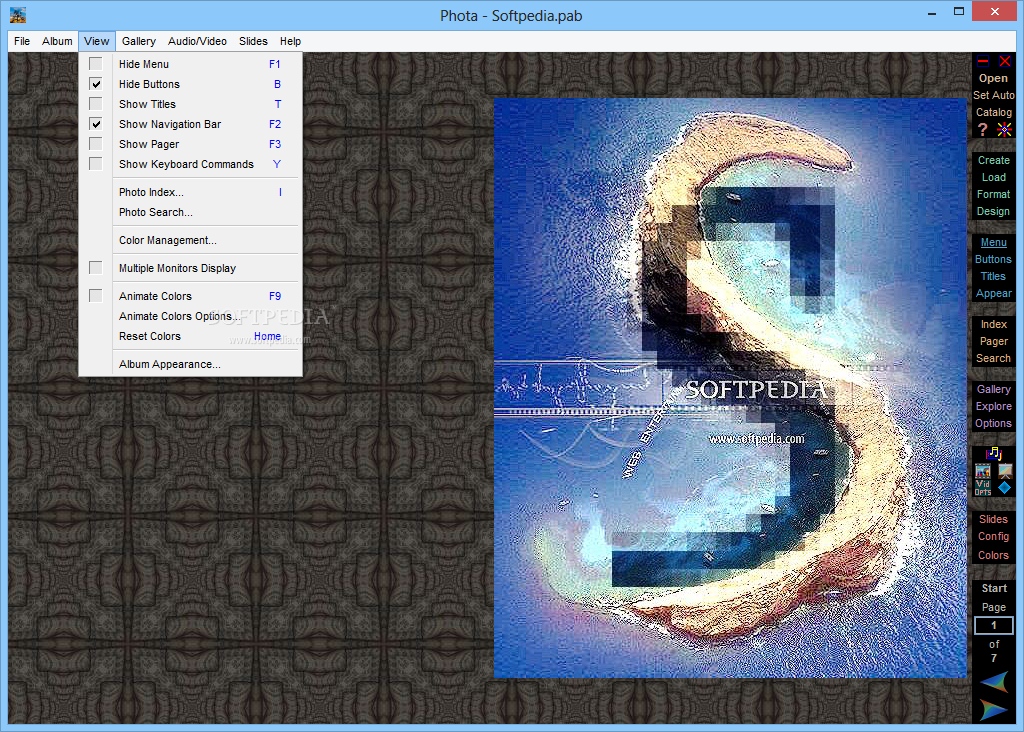Click Config in the navigation bar
1024x732 pixels.
993,536
